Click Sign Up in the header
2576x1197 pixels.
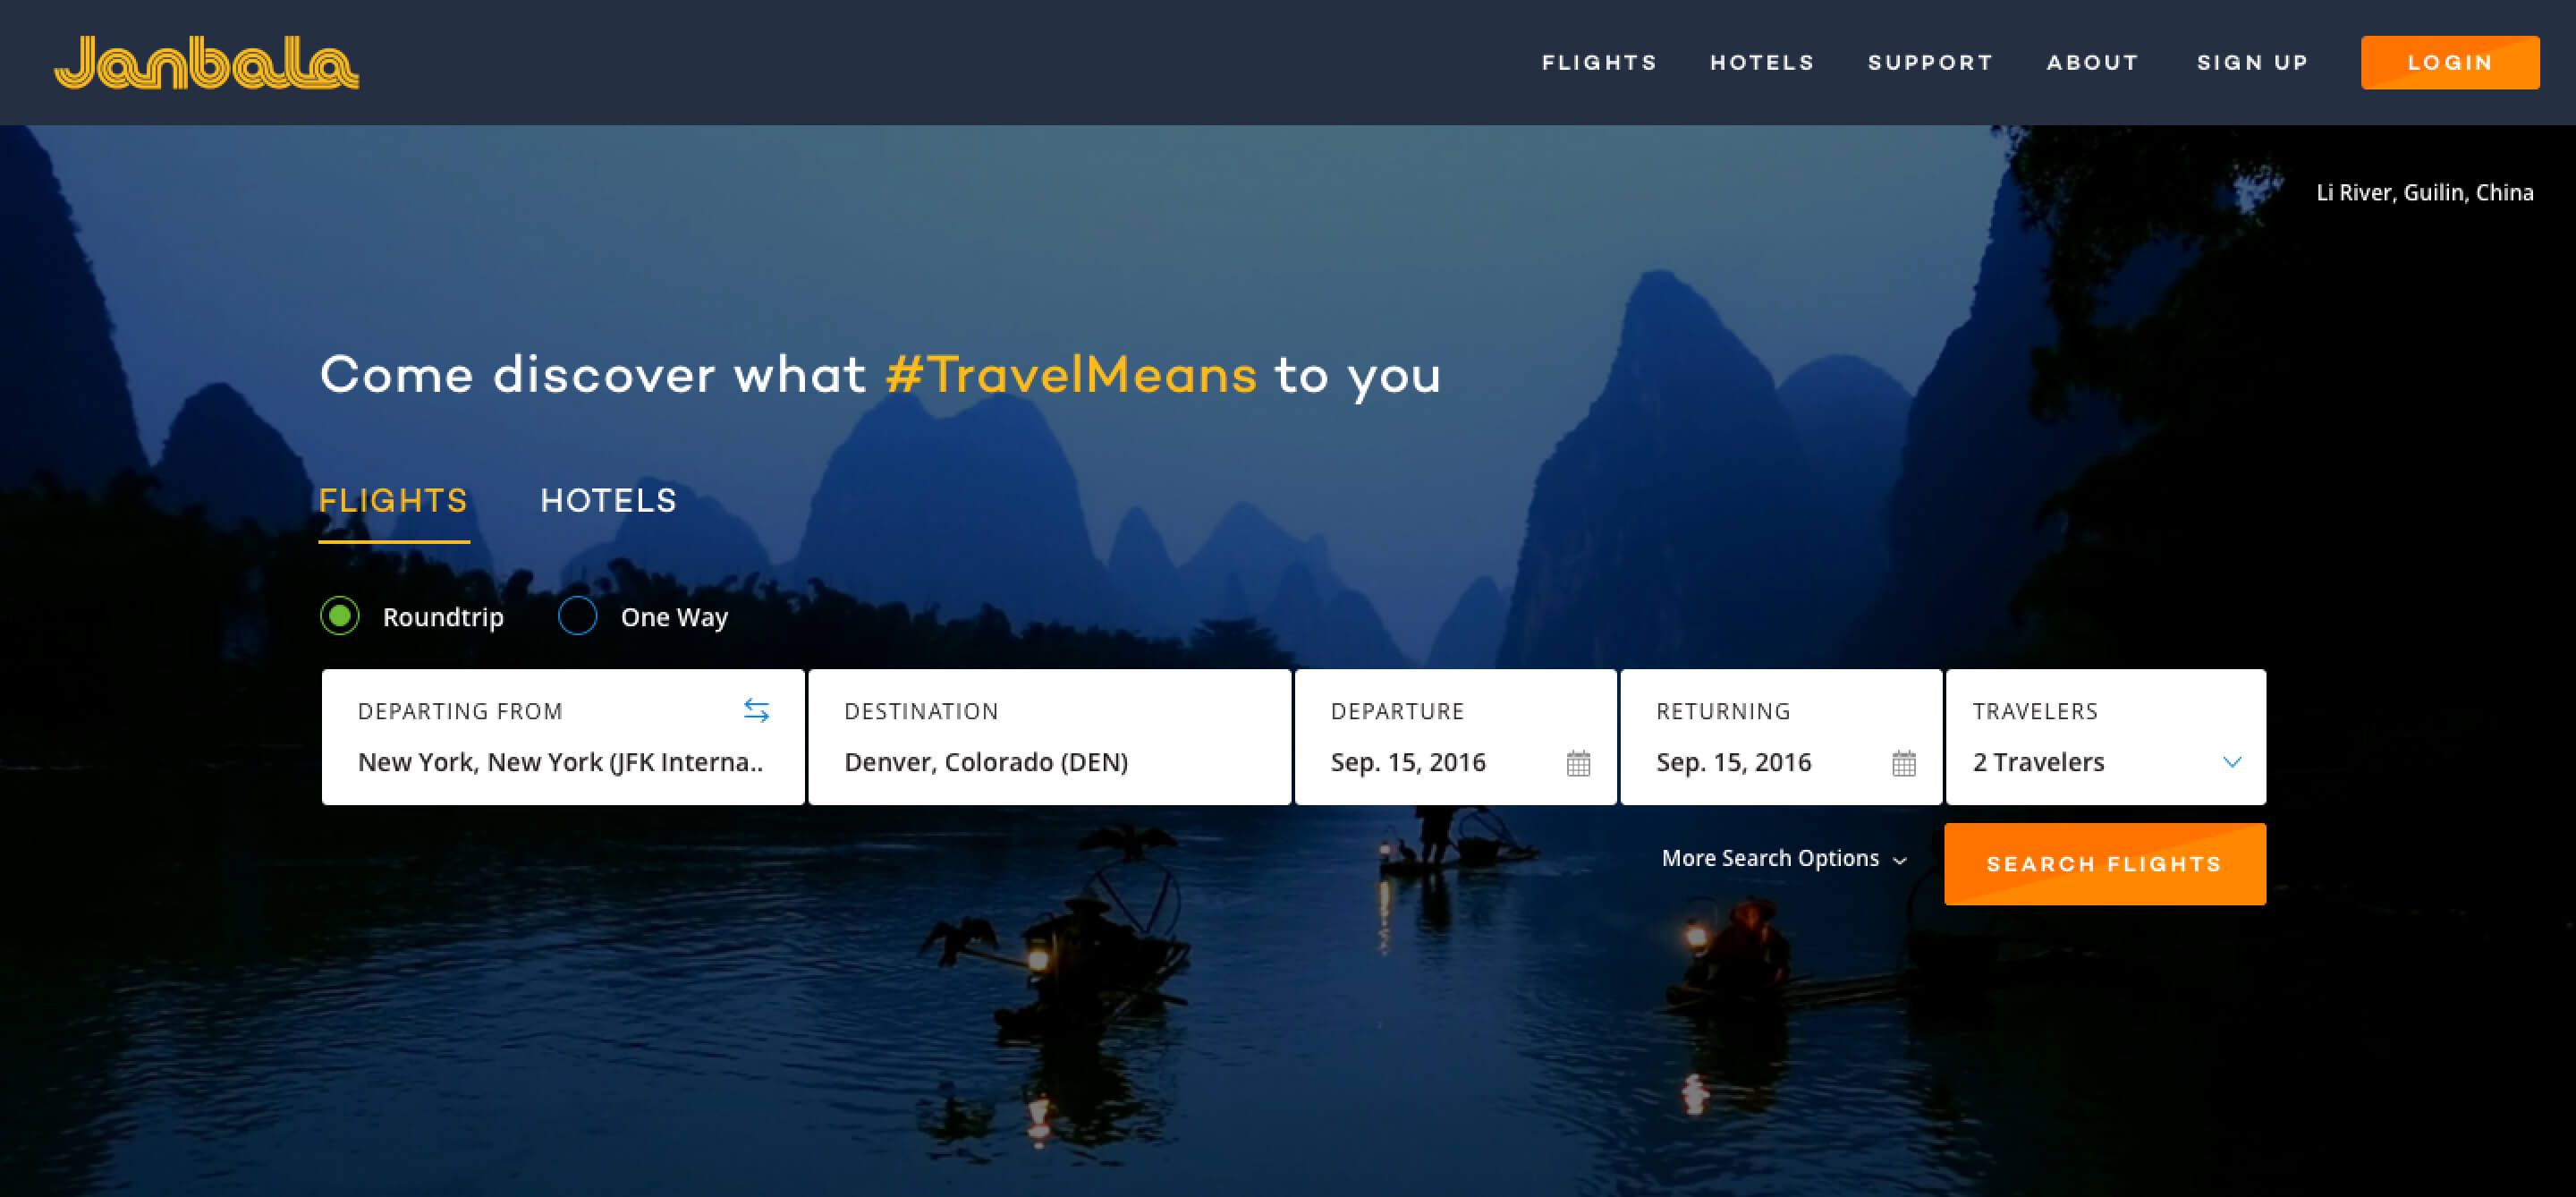(x=2252, y=62)
